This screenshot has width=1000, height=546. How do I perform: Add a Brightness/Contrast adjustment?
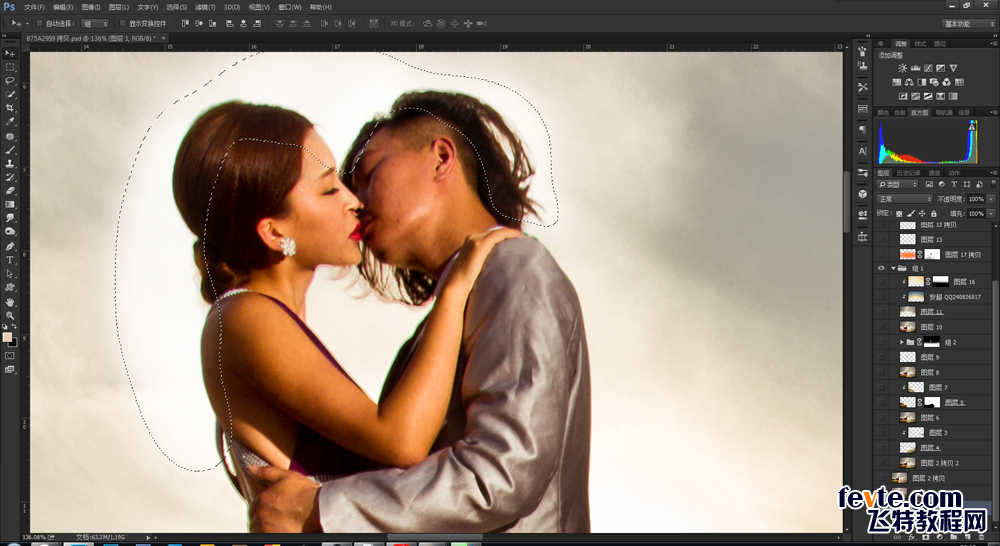coord(902,68)
